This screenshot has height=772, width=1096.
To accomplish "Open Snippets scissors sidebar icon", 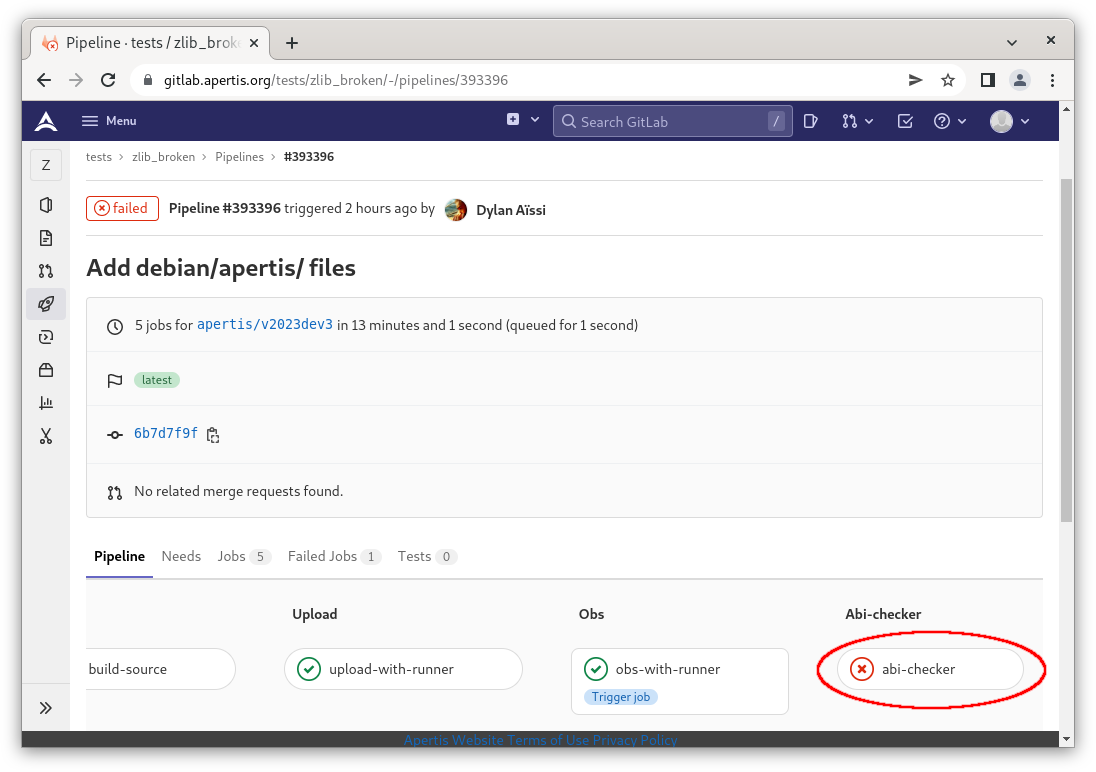I will [x=46, y=436].
